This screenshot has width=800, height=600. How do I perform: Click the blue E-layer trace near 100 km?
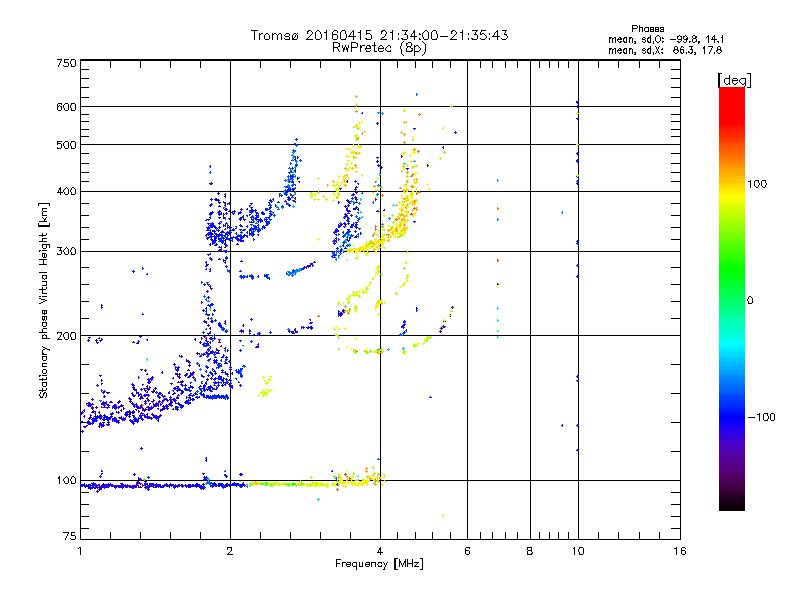point(163,486)
